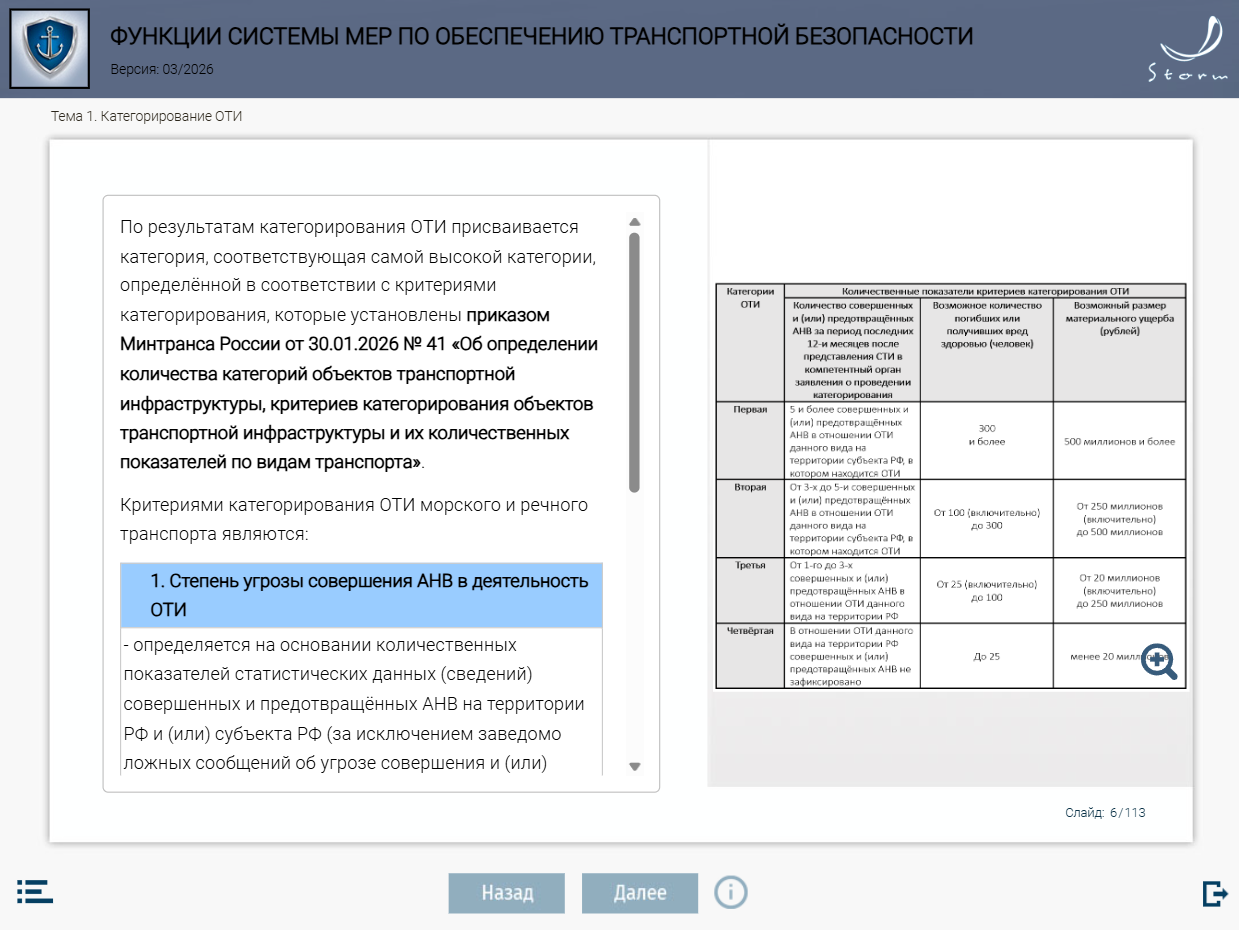Click the info icon beside Далее
The image size is (1239, 930).
pyautogui.click(x=731, y=891)
